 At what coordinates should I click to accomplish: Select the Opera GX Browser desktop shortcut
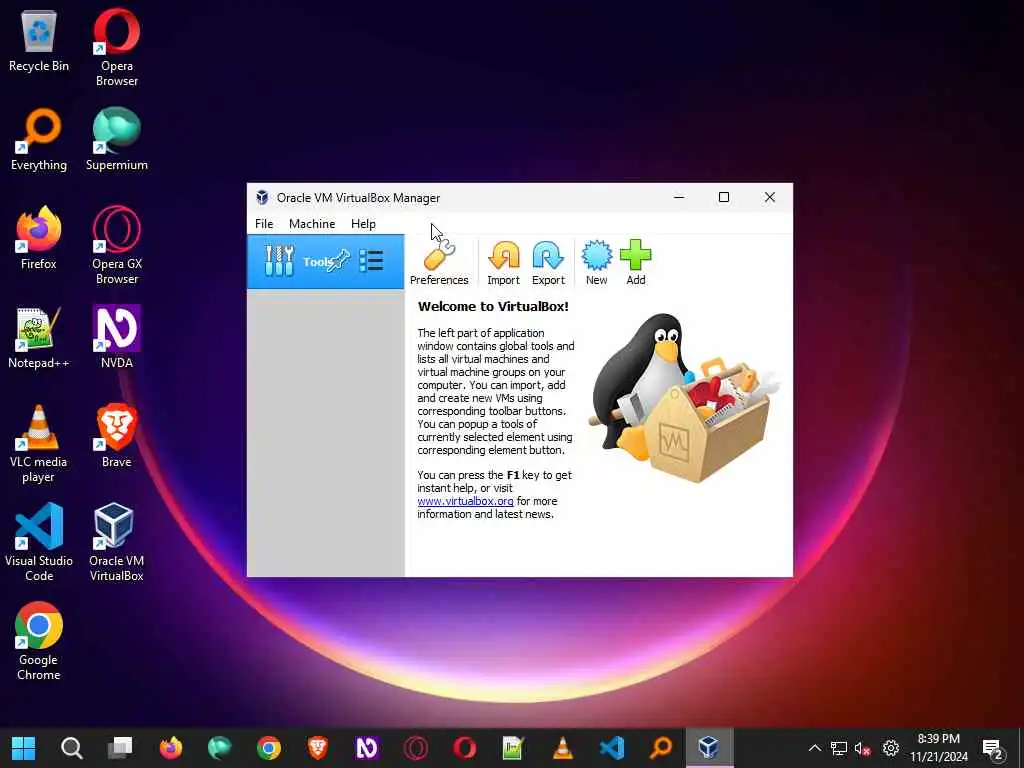pos(117,246)
